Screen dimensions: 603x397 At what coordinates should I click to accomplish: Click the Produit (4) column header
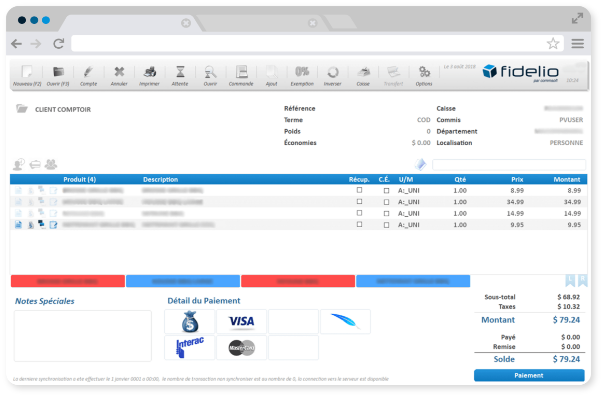pos(80,179)
